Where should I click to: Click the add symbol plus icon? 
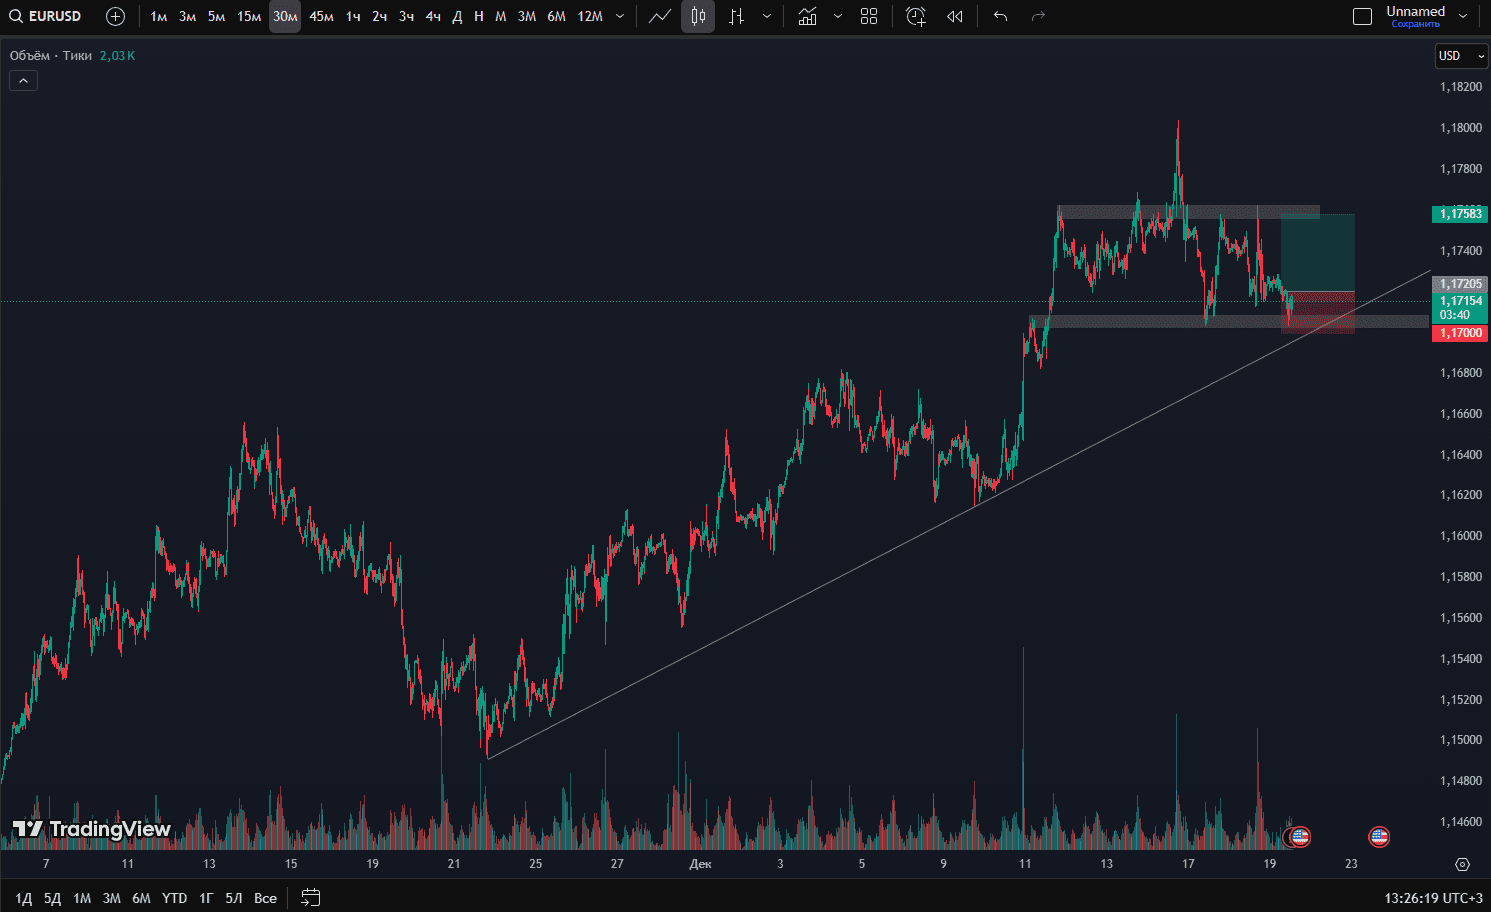click(115, 16)
